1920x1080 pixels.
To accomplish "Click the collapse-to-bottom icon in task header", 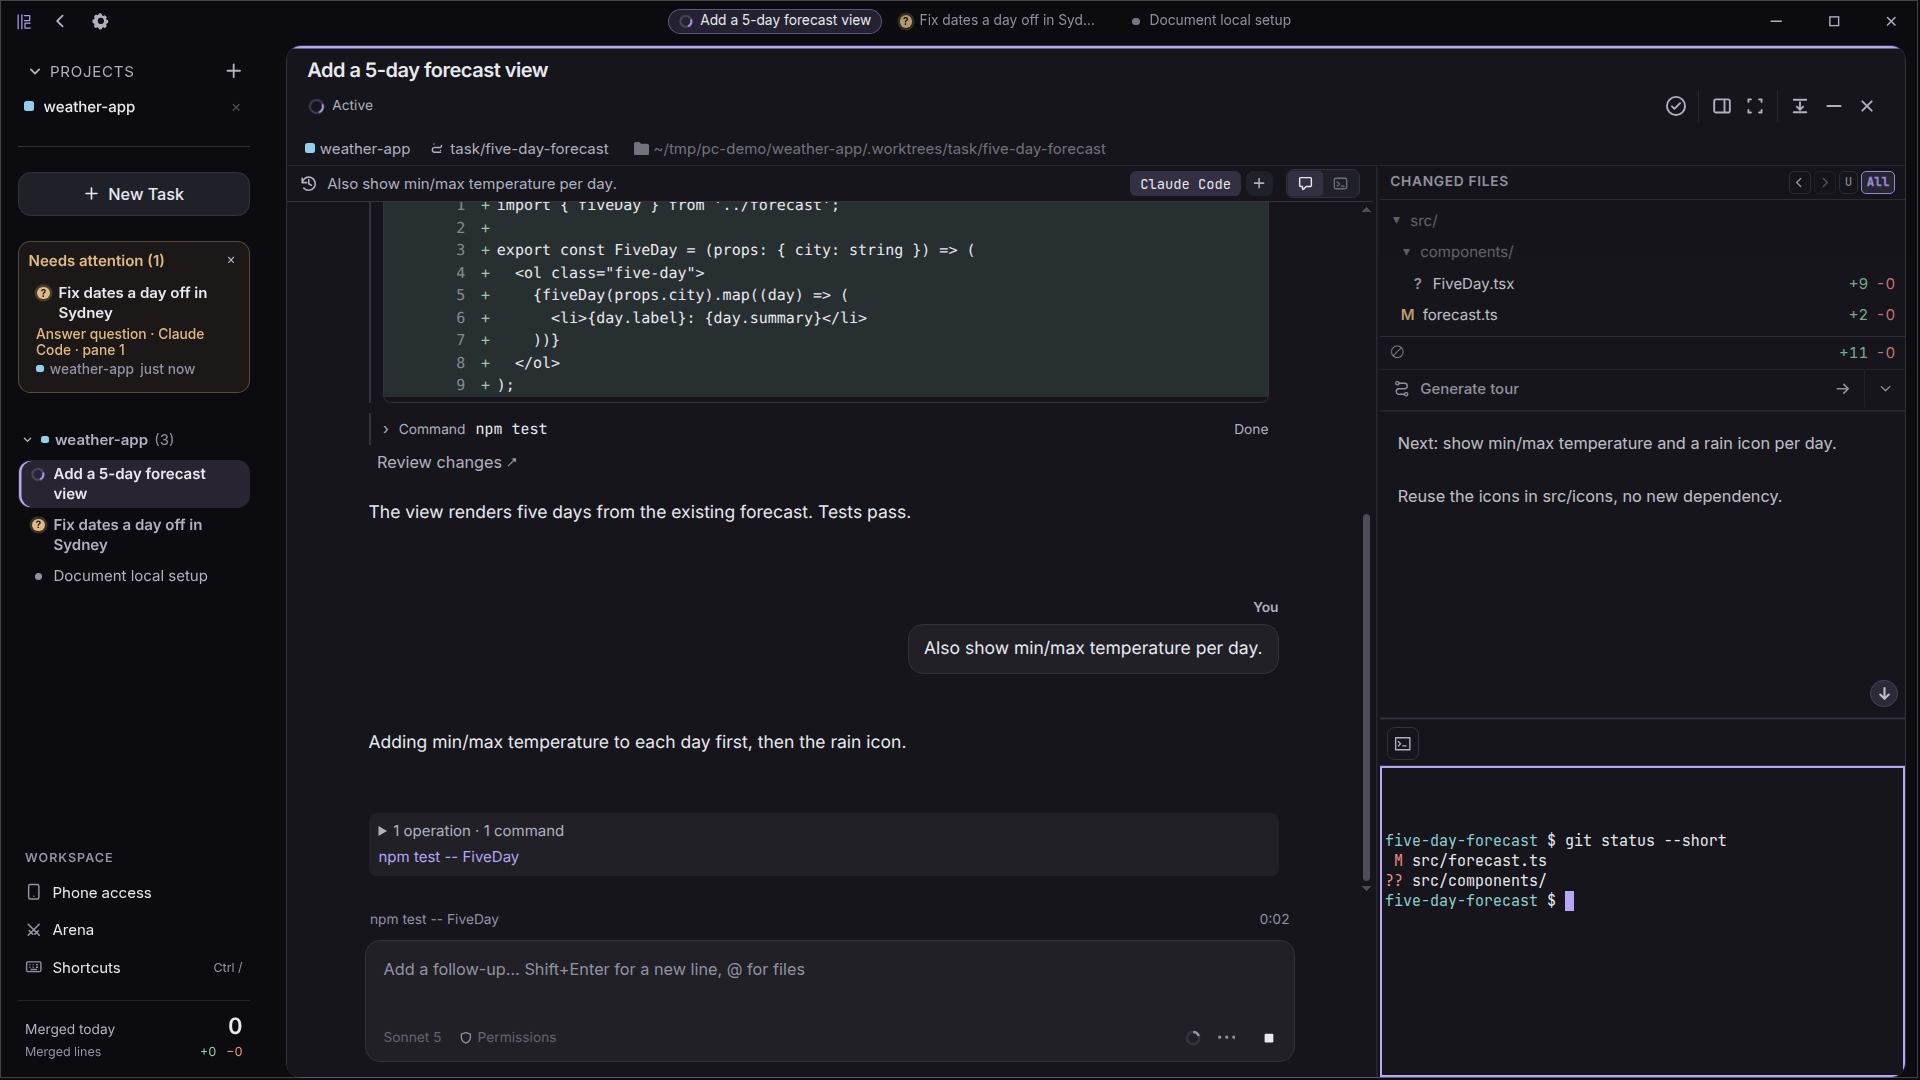I will click(x=1800, y=106).
